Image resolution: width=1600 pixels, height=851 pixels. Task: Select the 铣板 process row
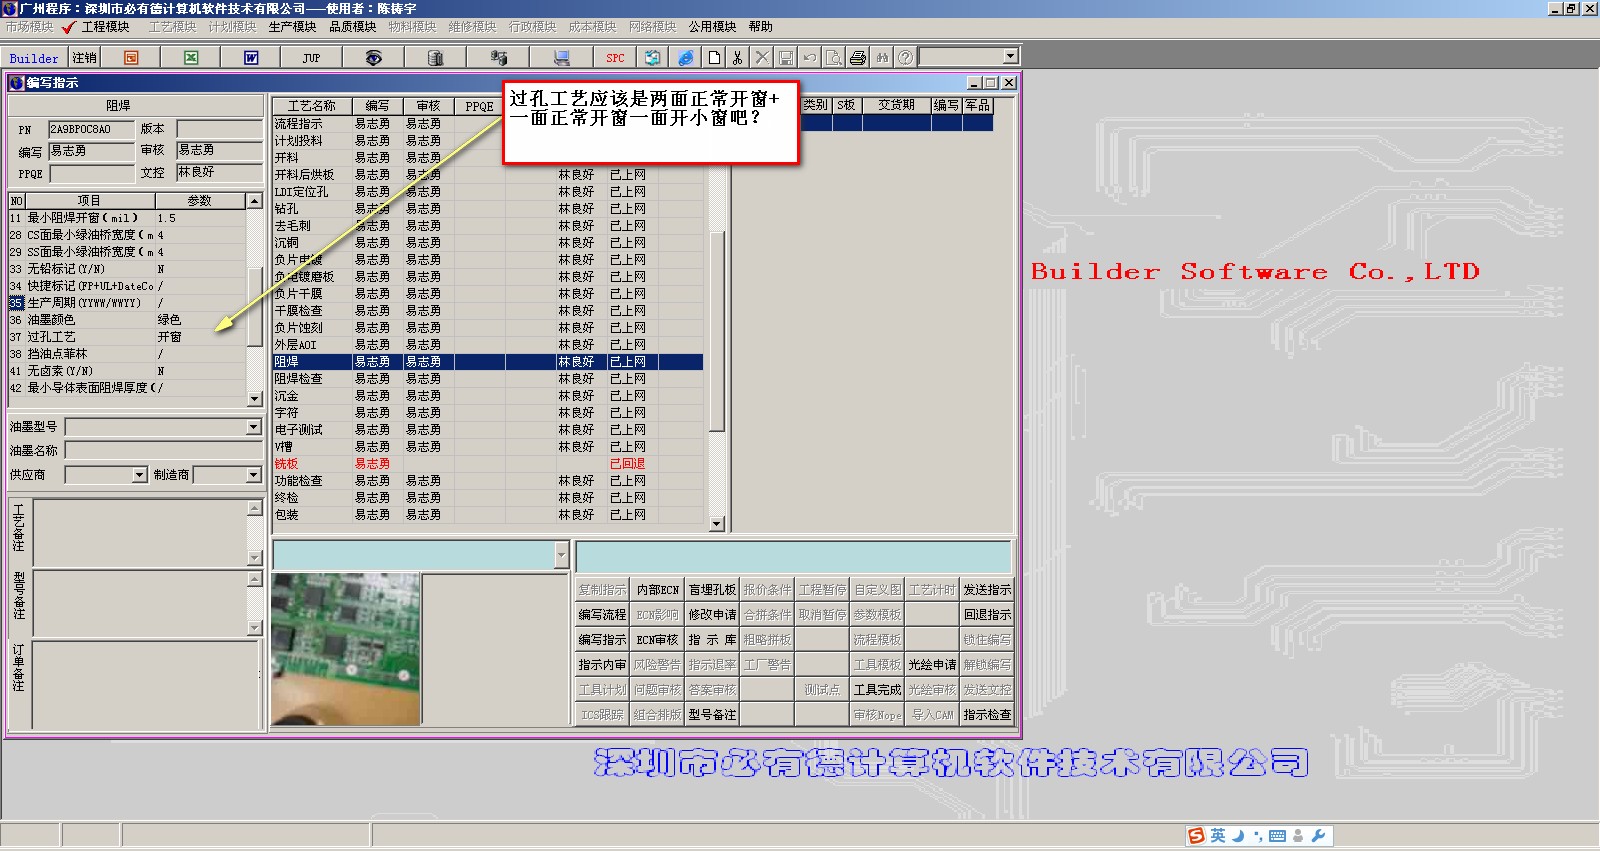(487, 464)
